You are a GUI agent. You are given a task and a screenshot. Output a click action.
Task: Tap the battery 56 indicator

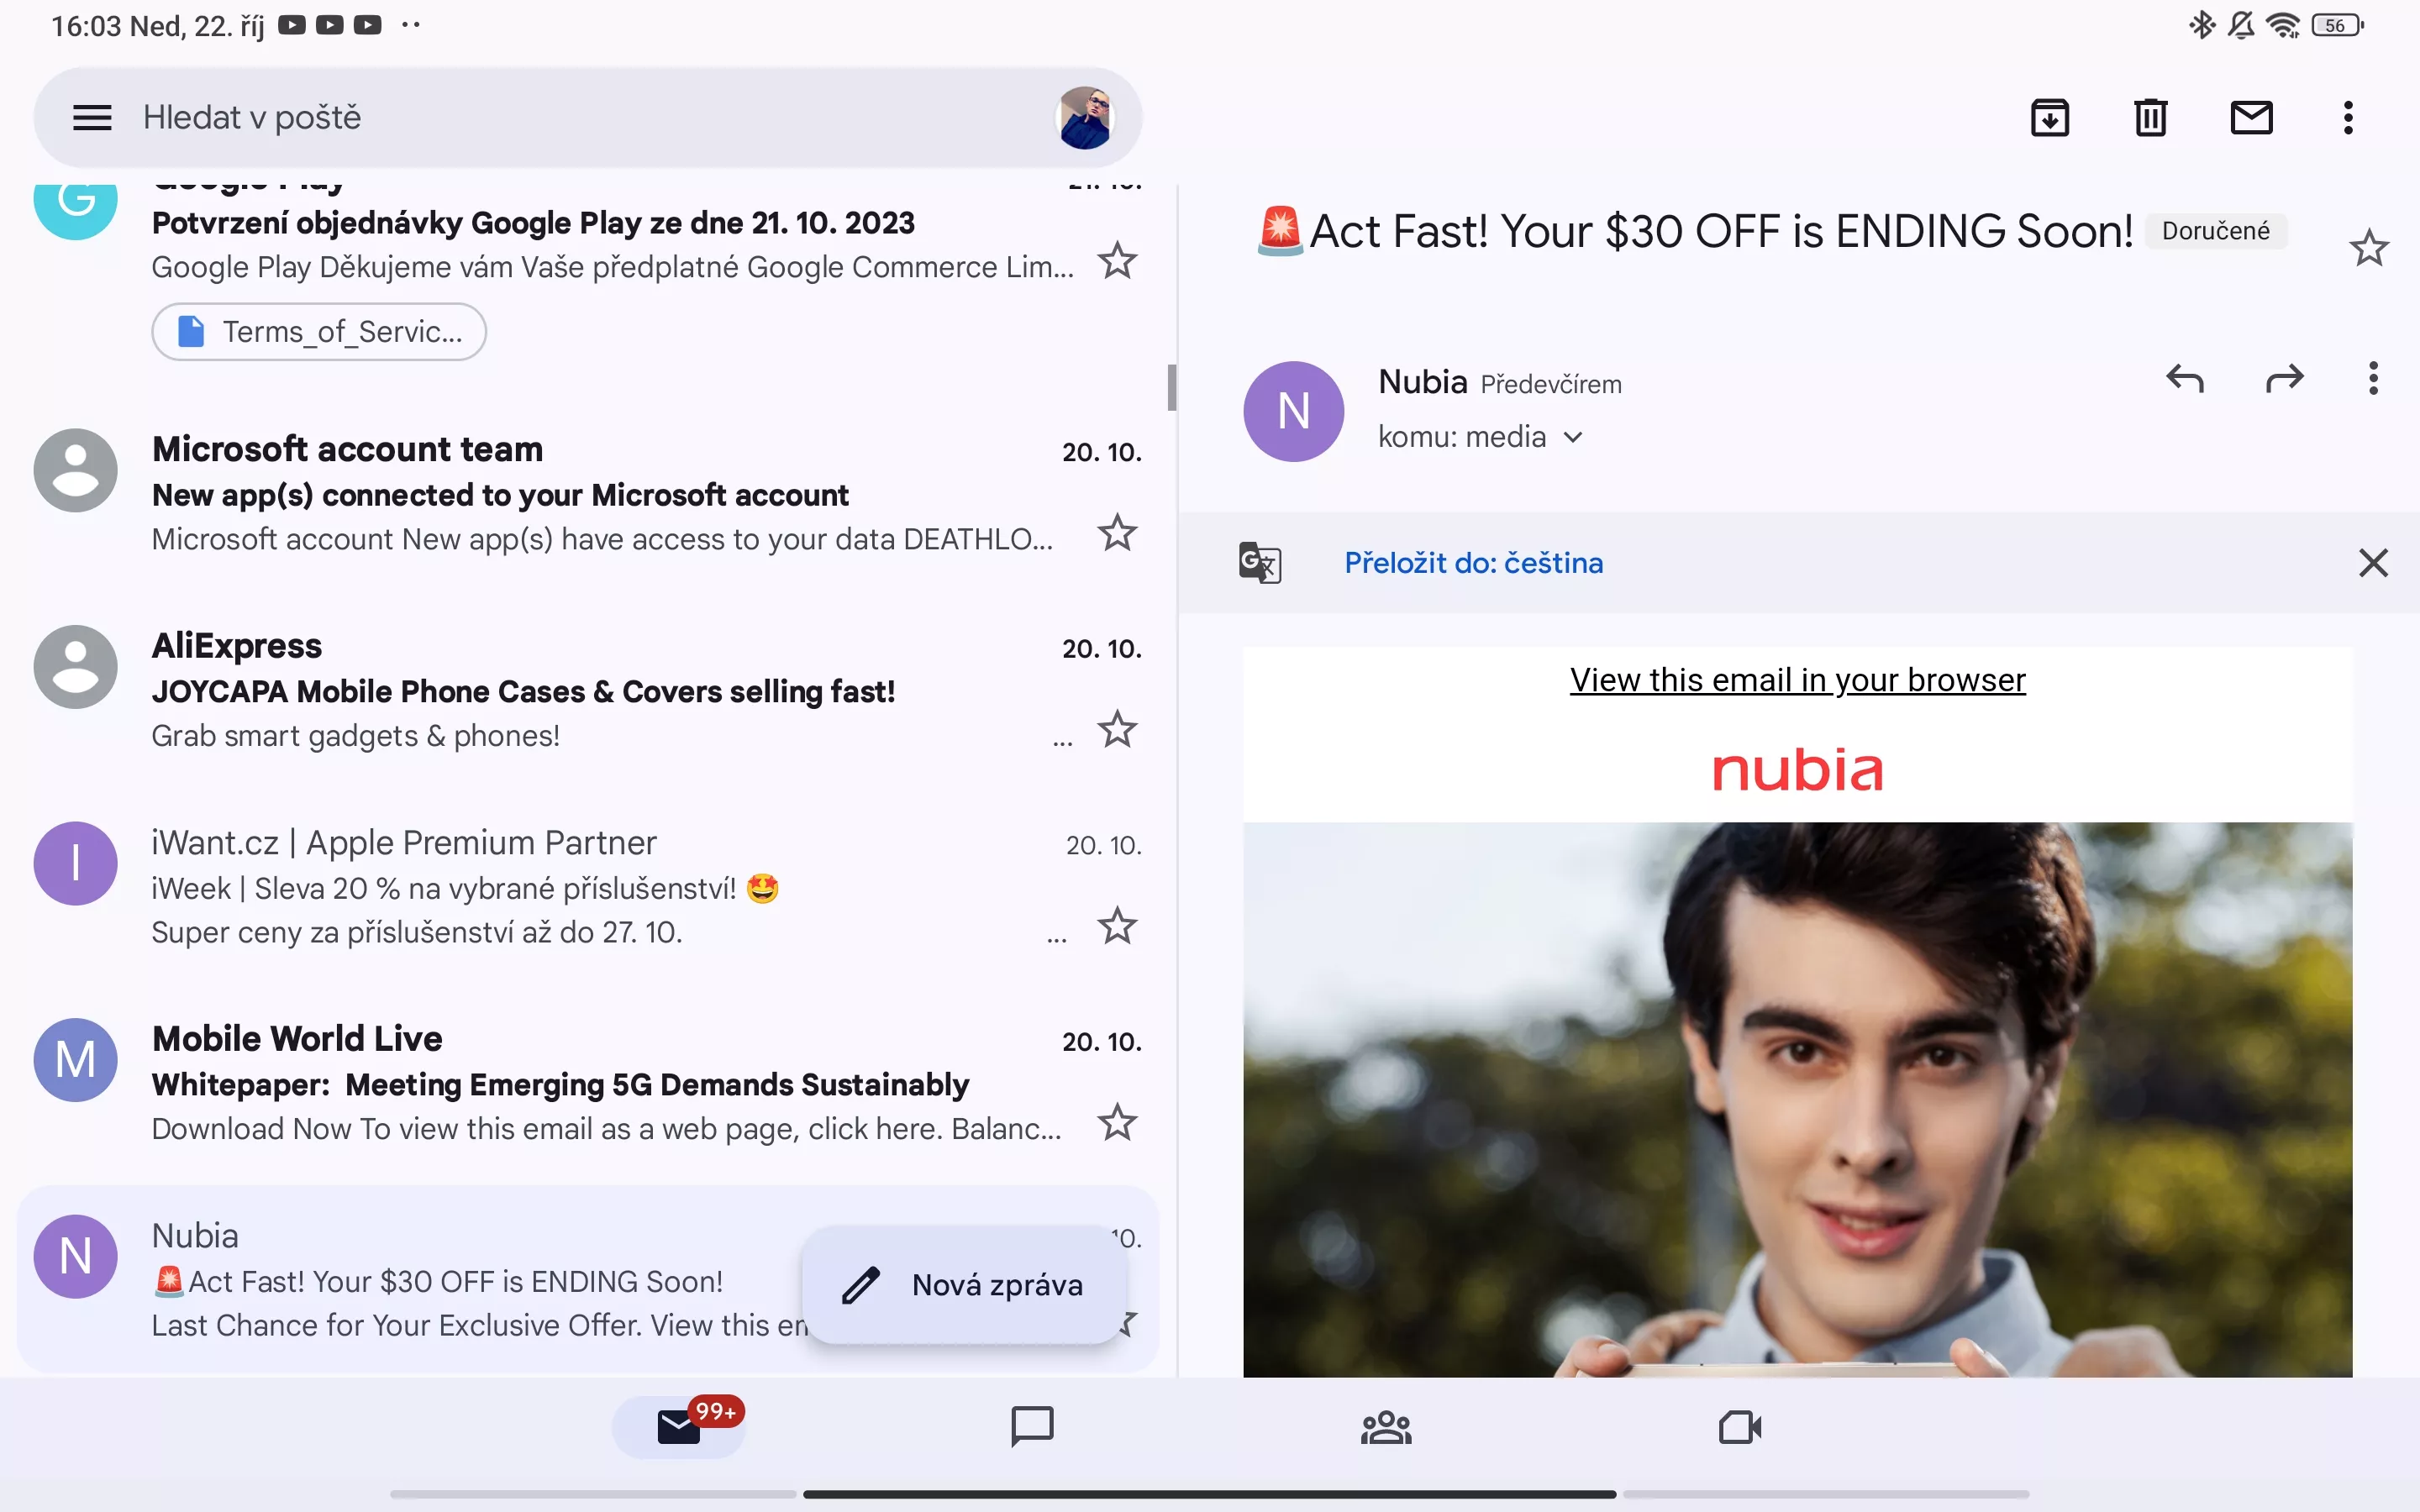point(2337,25)
